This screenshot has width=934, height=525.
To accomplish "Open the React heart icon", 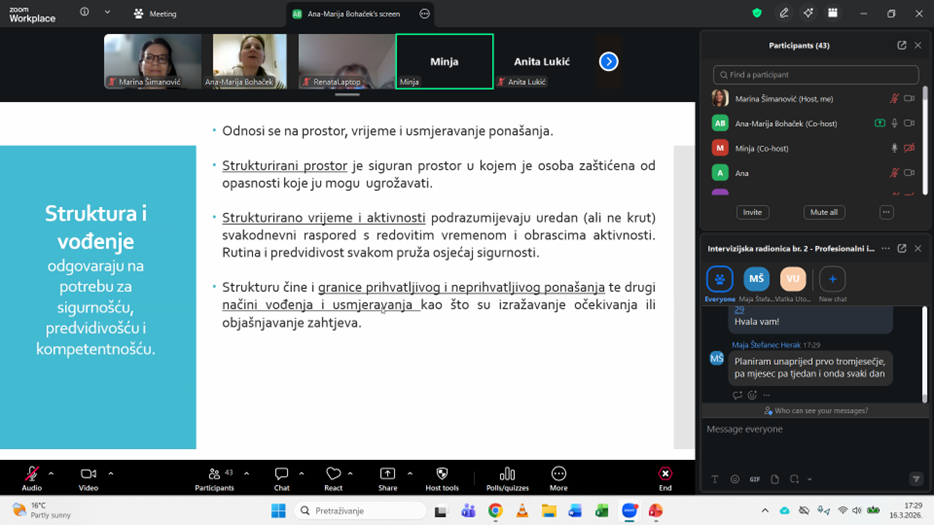I will coord(333,475).
